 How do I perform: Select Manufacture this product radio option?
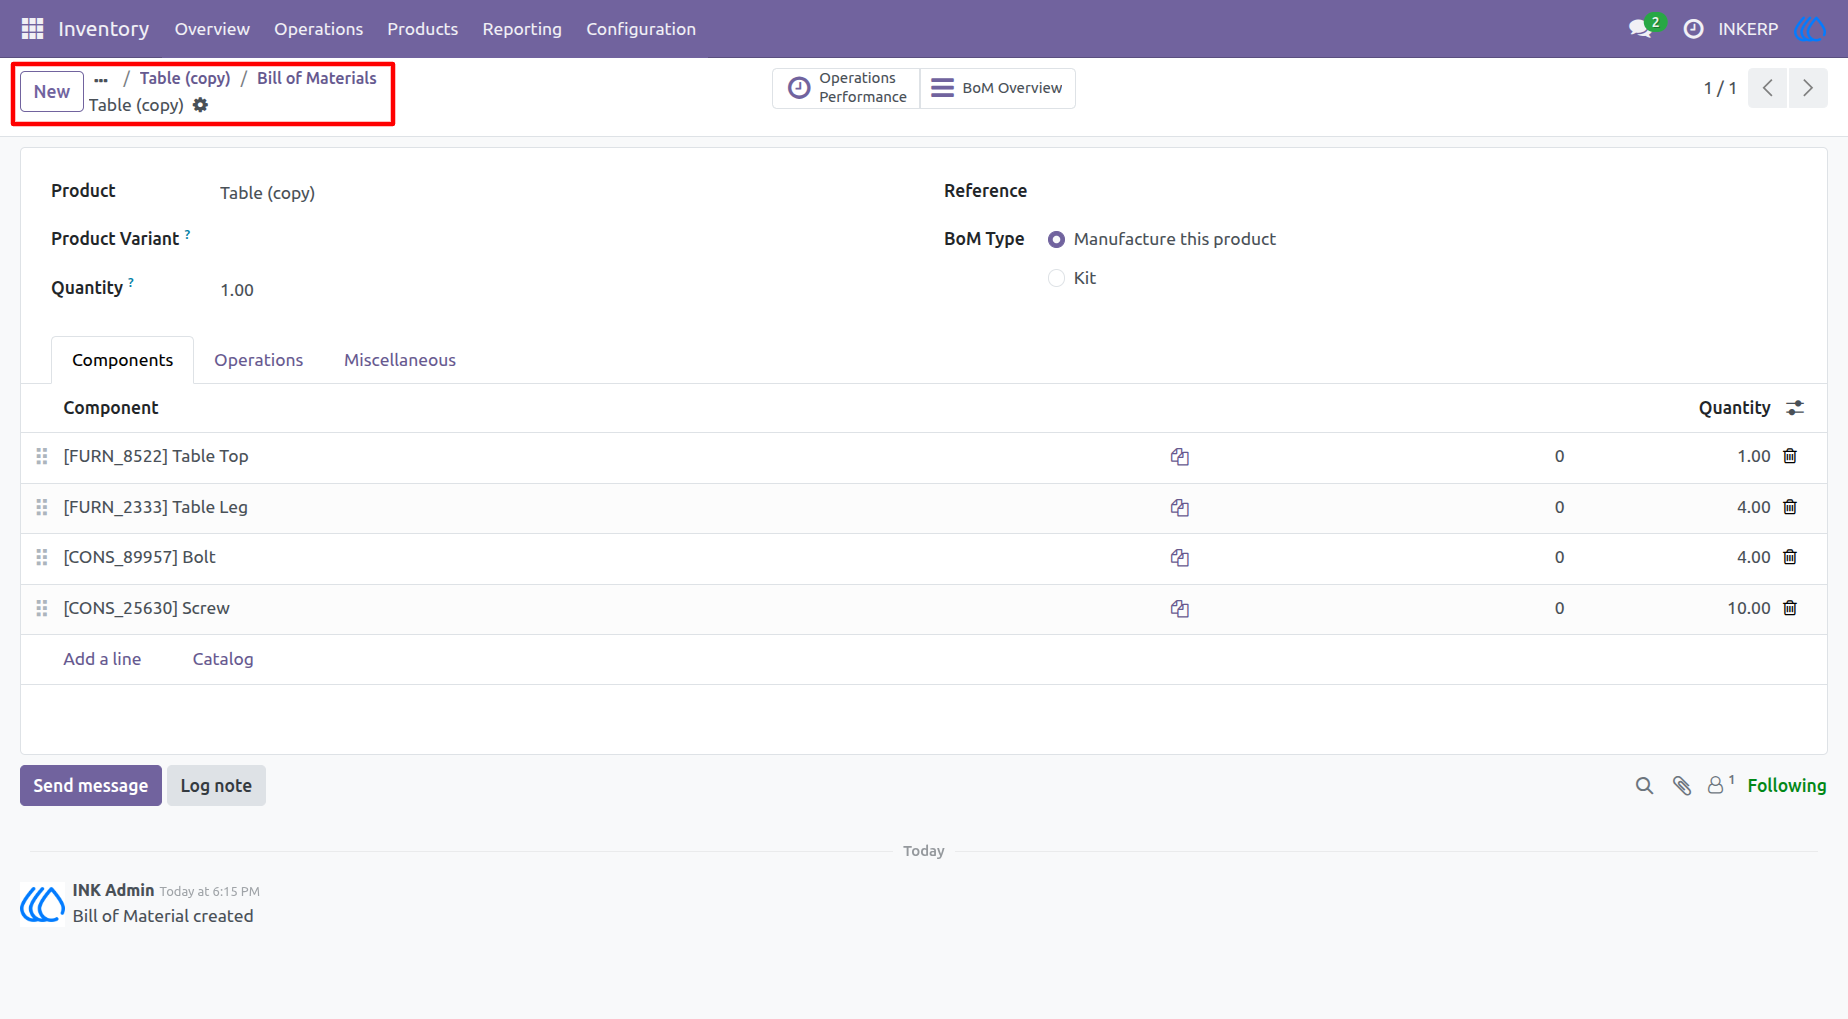tap(1056, 239)
